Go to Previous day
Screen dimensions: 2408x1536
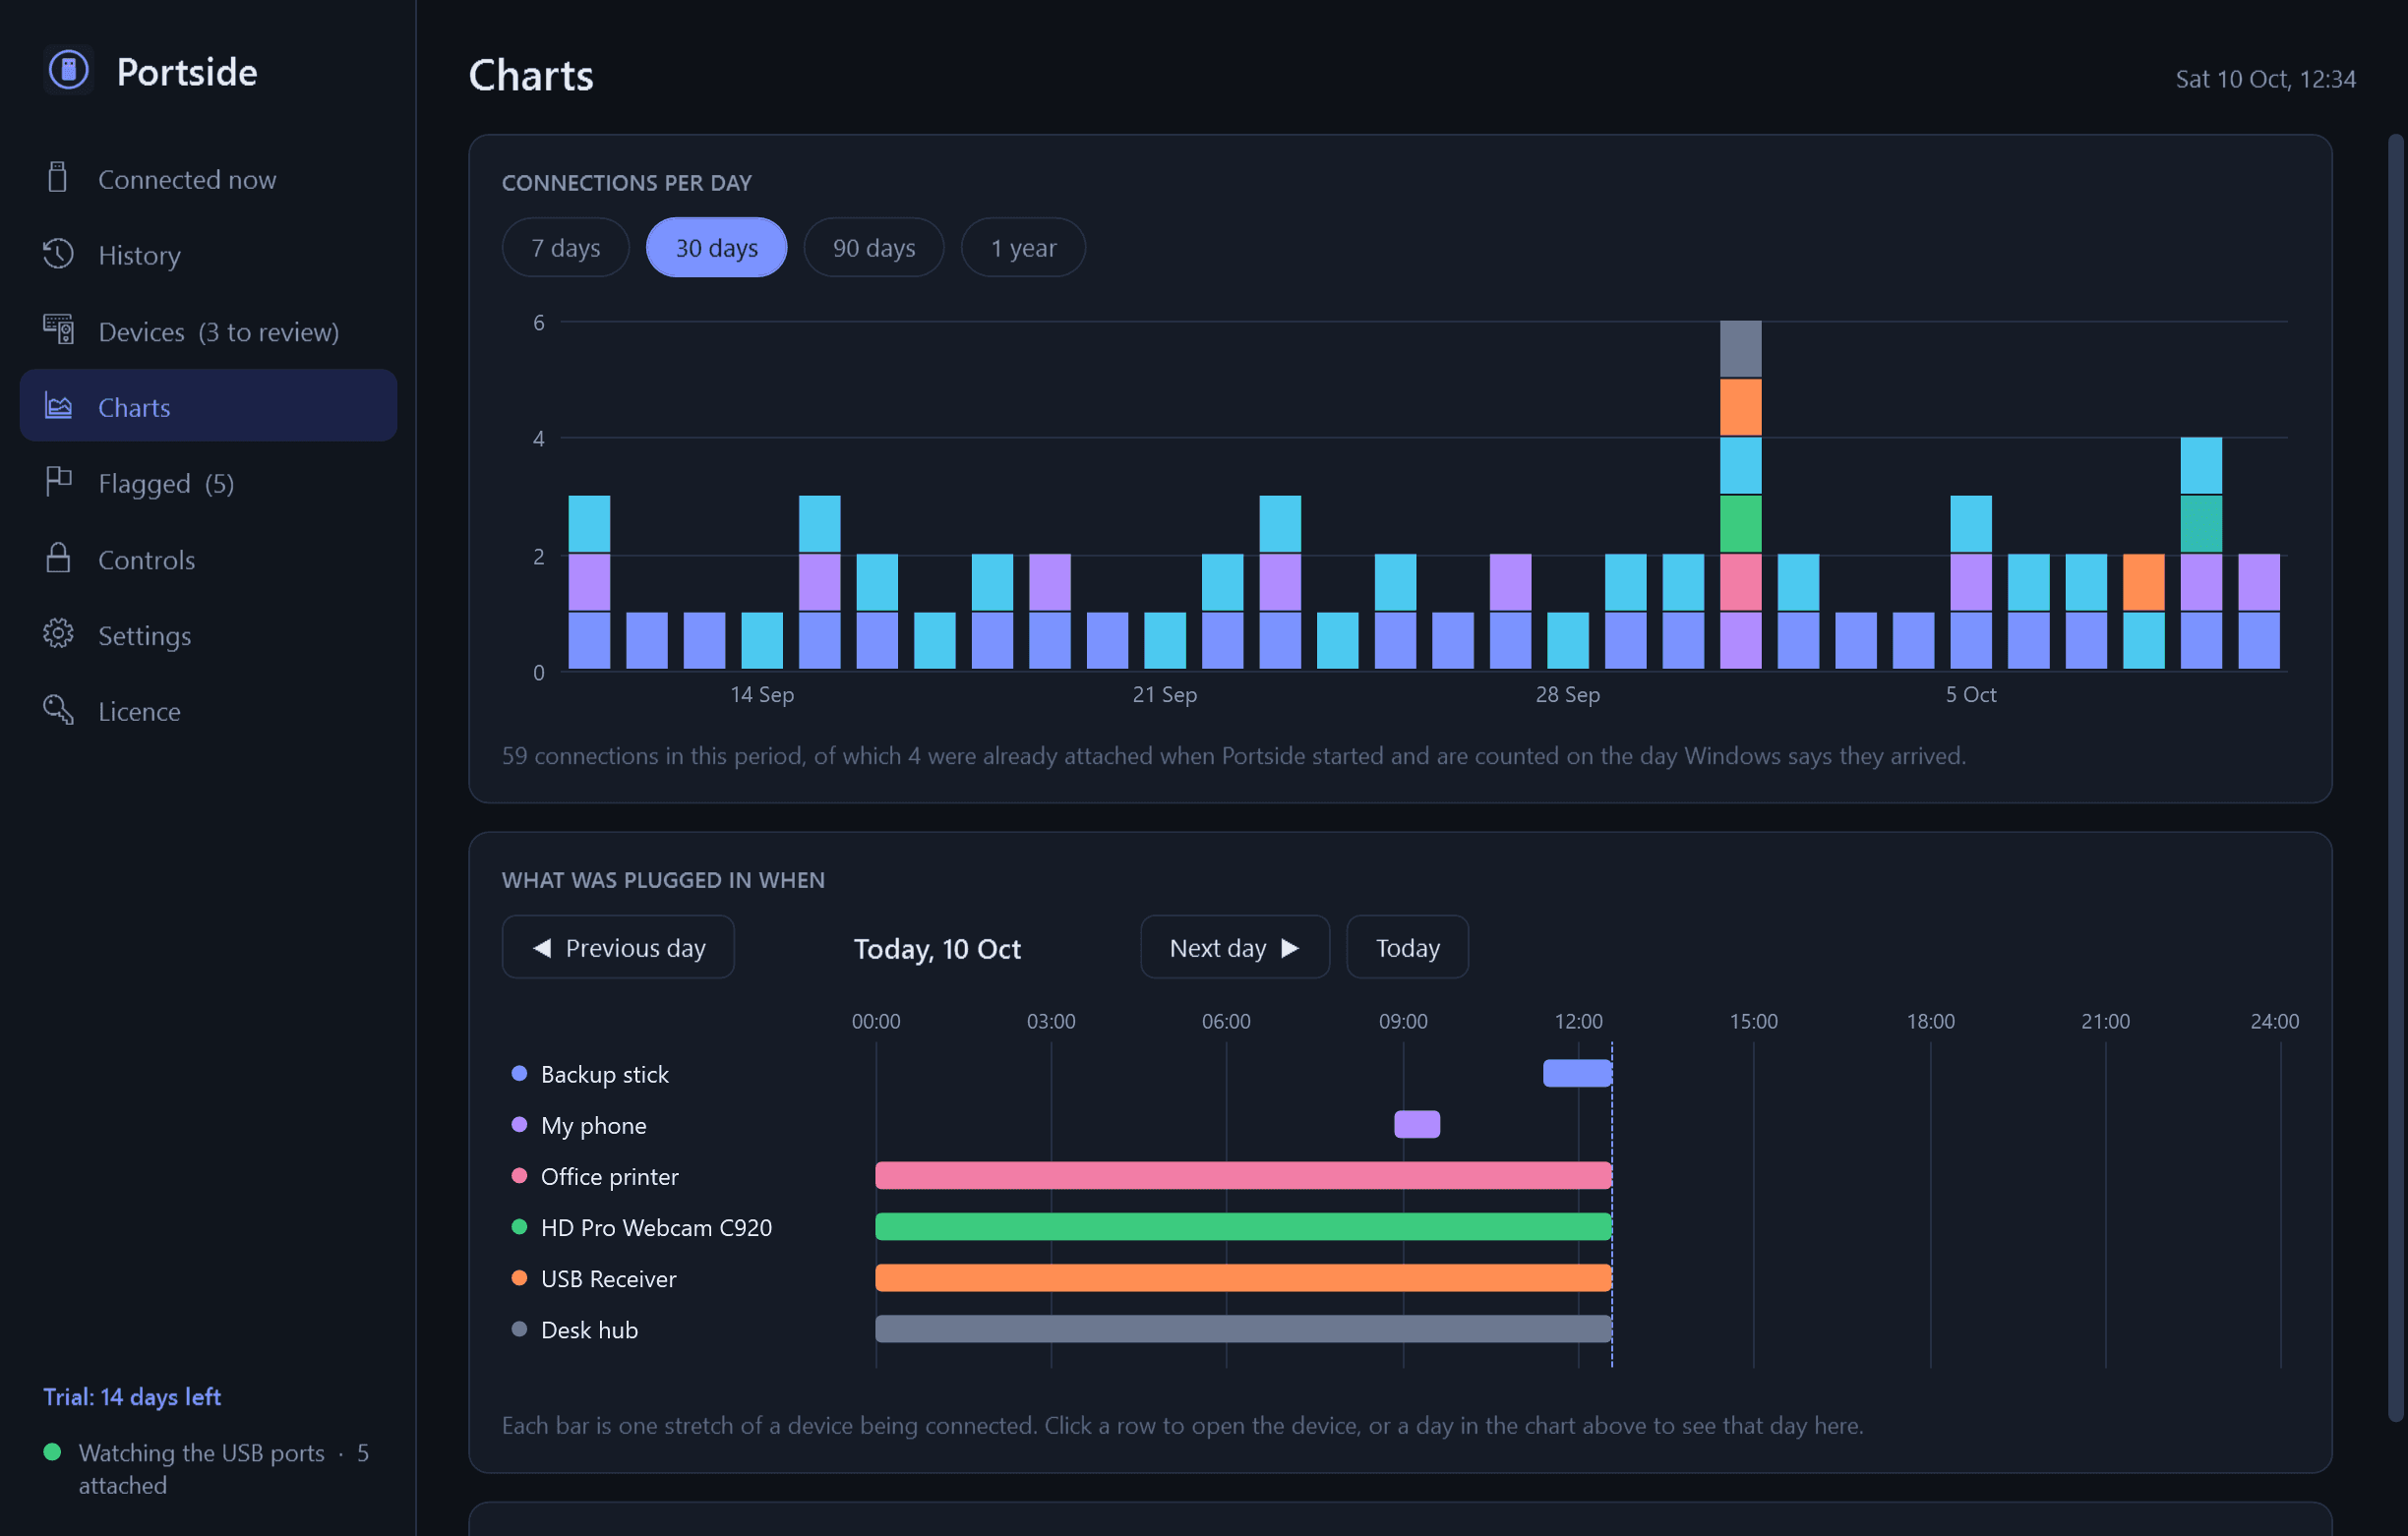618,947
